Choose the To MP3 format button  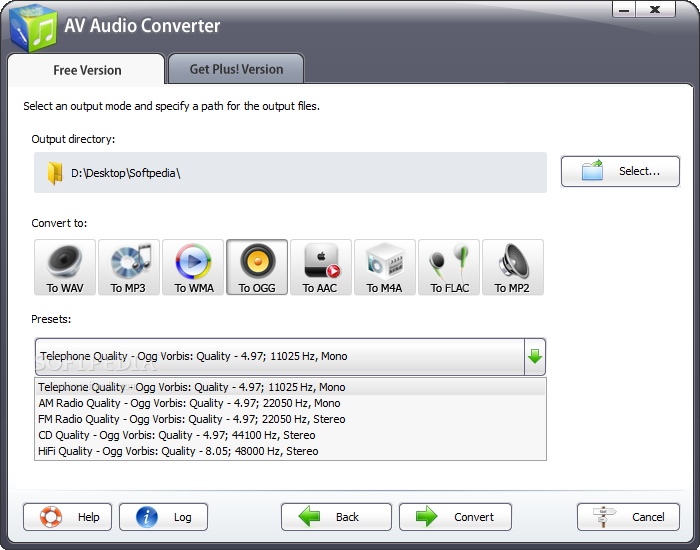tap(129, 267)
